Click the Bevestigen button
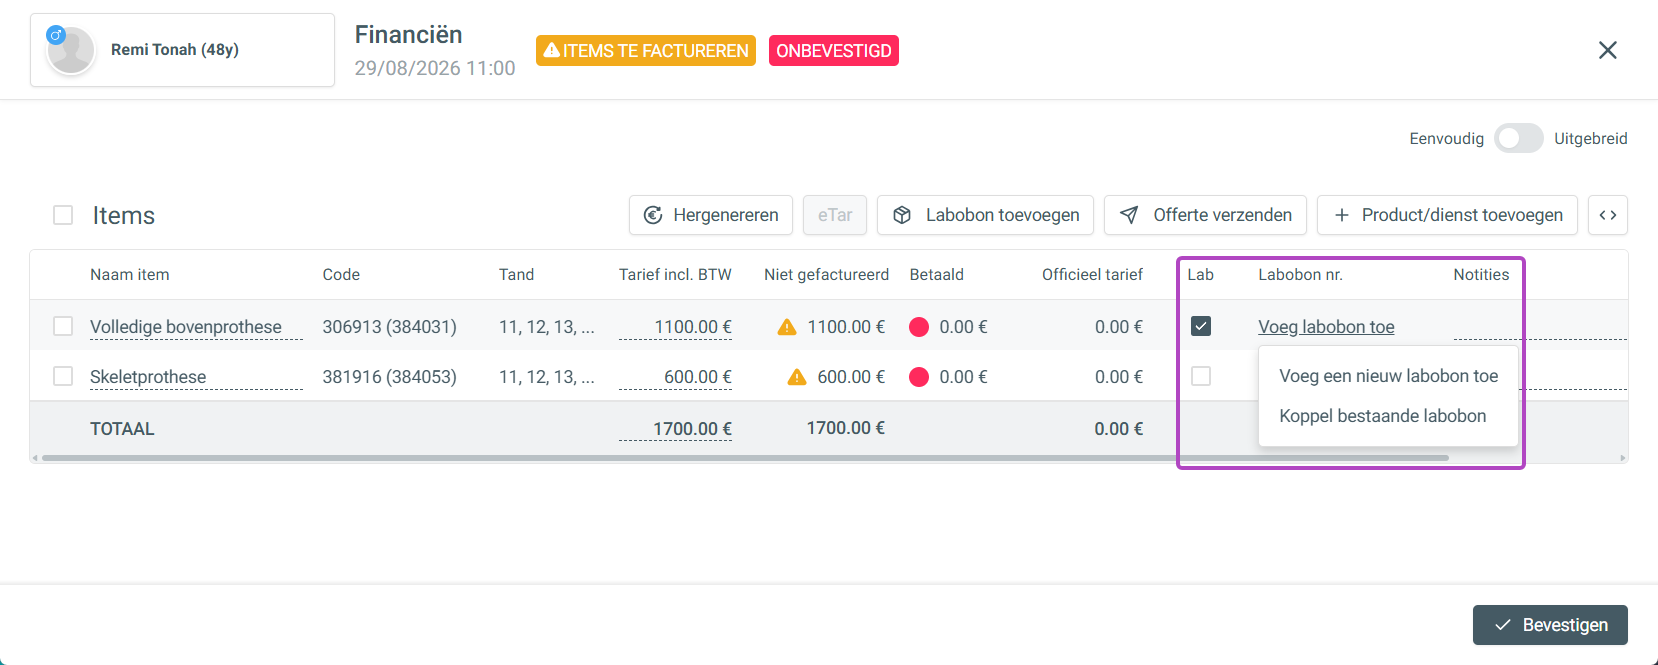The width and height of the screenshot is (1658, 665). [1550, 625]
